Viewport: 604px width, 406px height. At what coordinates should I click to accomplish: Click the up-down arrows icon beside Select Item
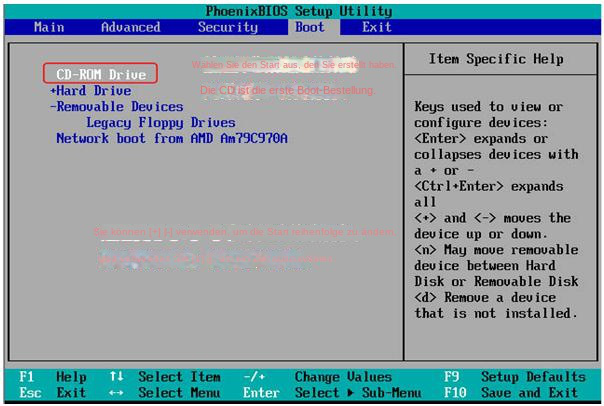click(x=116, y=376)
